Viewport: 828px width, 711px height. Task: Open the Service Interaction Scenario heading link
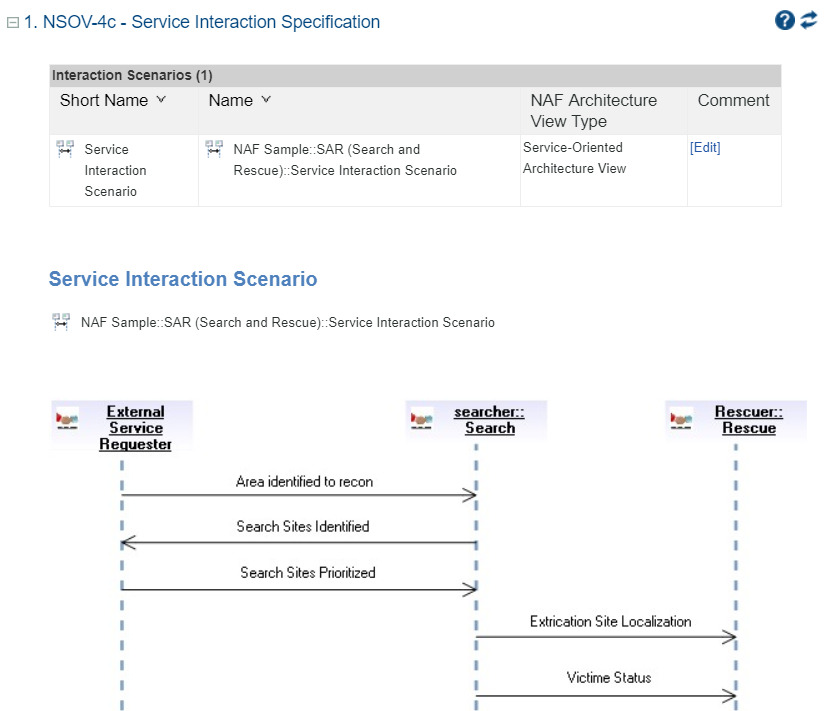tap(183, 279)
